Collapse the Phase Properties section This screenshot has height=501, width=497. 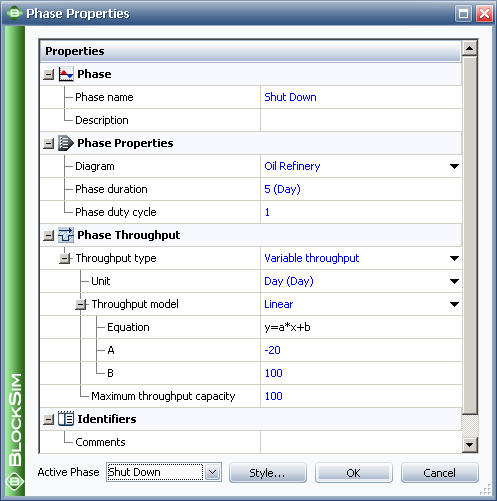coord(49,144)
